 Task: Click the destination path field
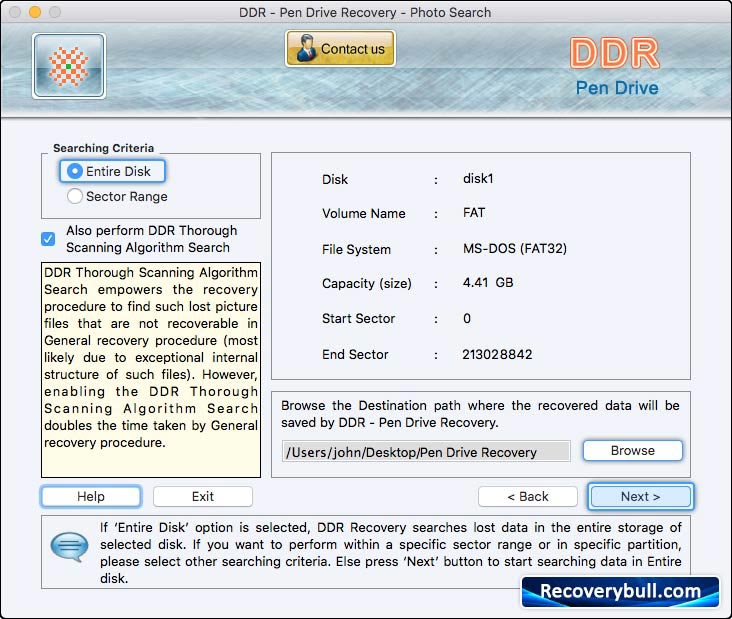426,451
